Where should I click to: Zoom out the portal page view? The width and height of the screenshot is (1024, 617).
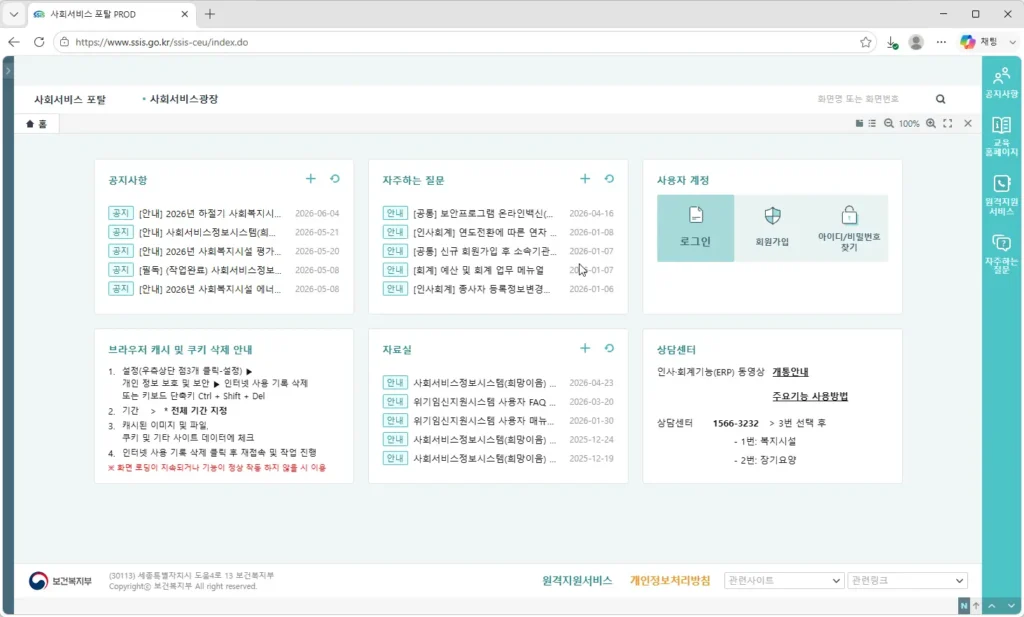pyautogui.click(x=889, y=123)
